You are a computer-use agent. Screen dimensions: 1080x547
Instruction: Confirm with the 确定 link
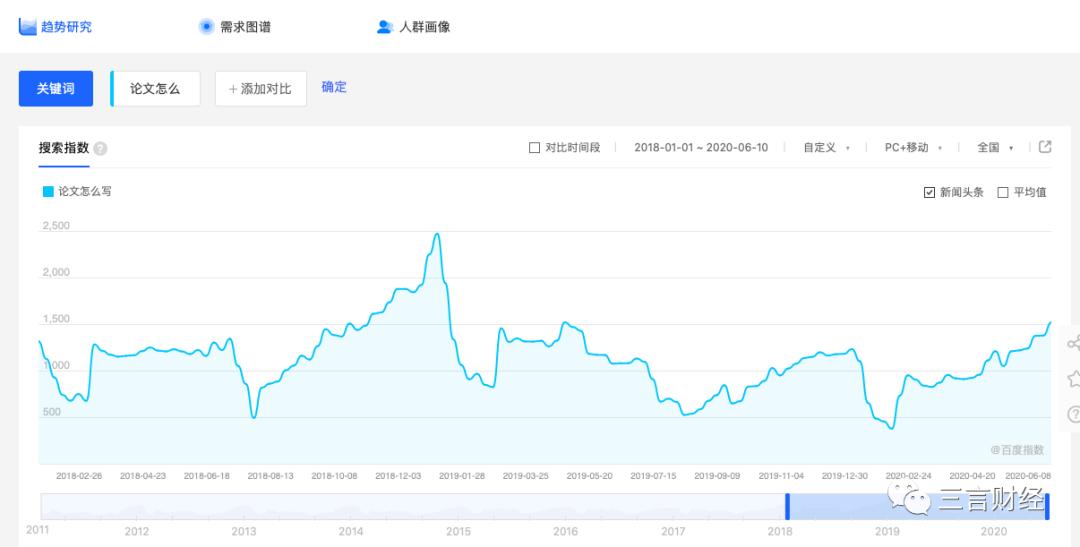[334, 87]
